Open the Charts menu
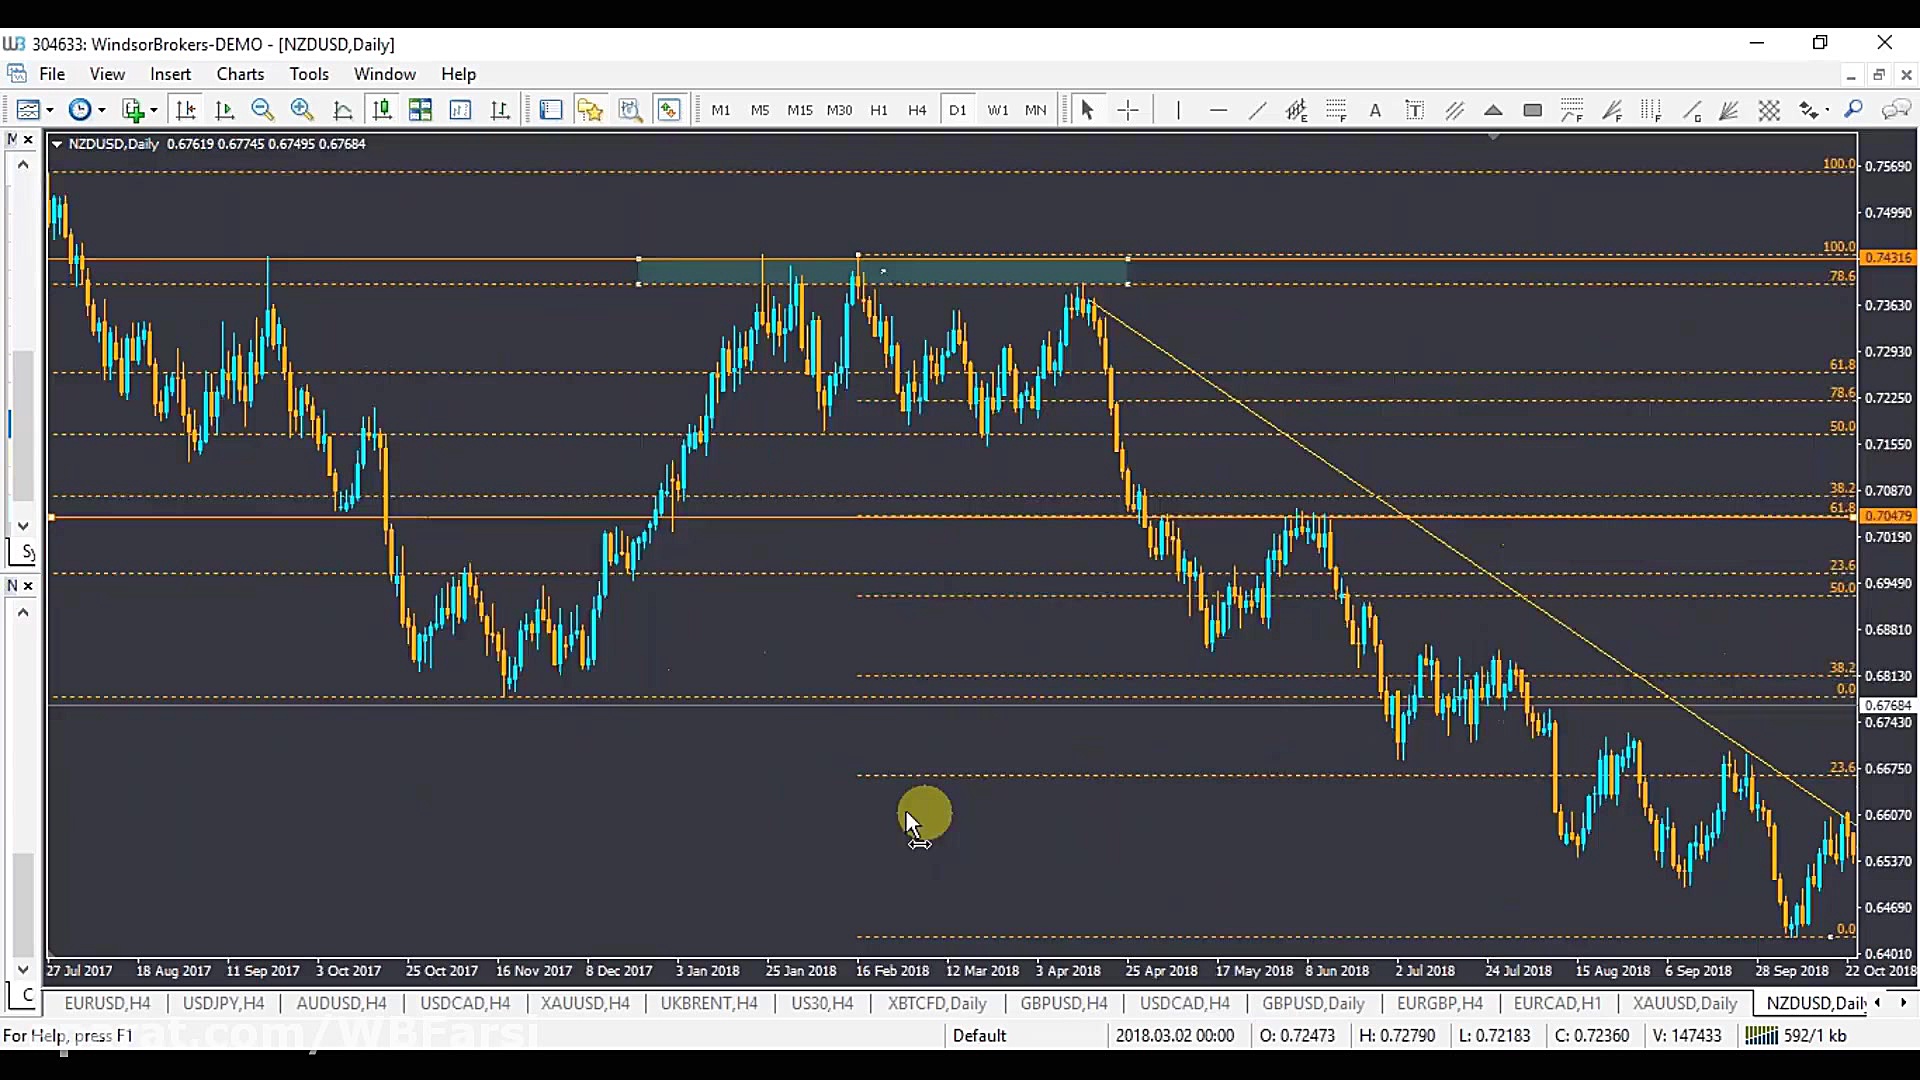Screen dimensions: 1920x1080 [x=240, y=74]
